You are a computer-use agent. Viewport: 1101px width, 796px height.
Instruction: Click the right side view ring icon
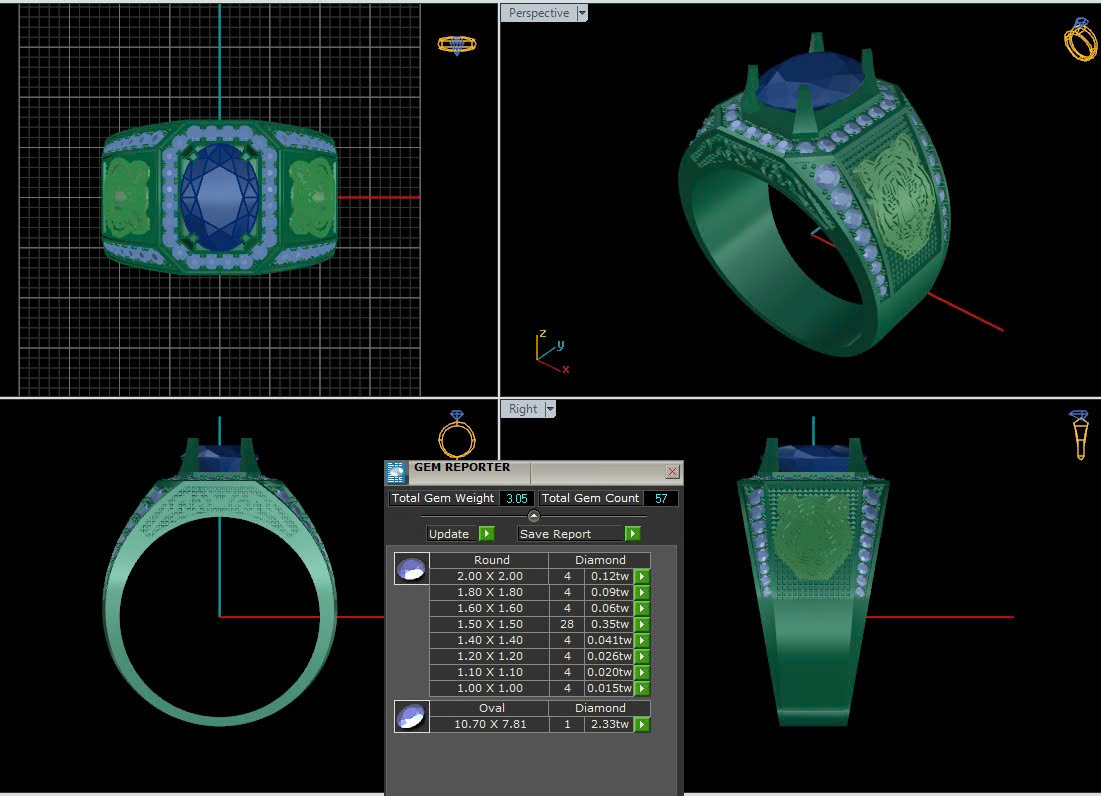tap(1079, 434)
